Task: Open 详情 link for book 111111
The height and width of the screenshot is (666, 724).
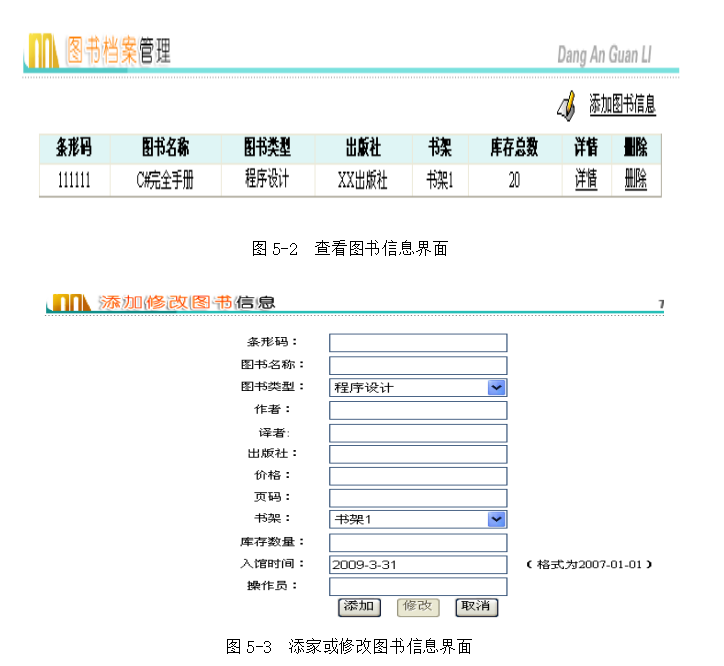Action: coord(586,179)
